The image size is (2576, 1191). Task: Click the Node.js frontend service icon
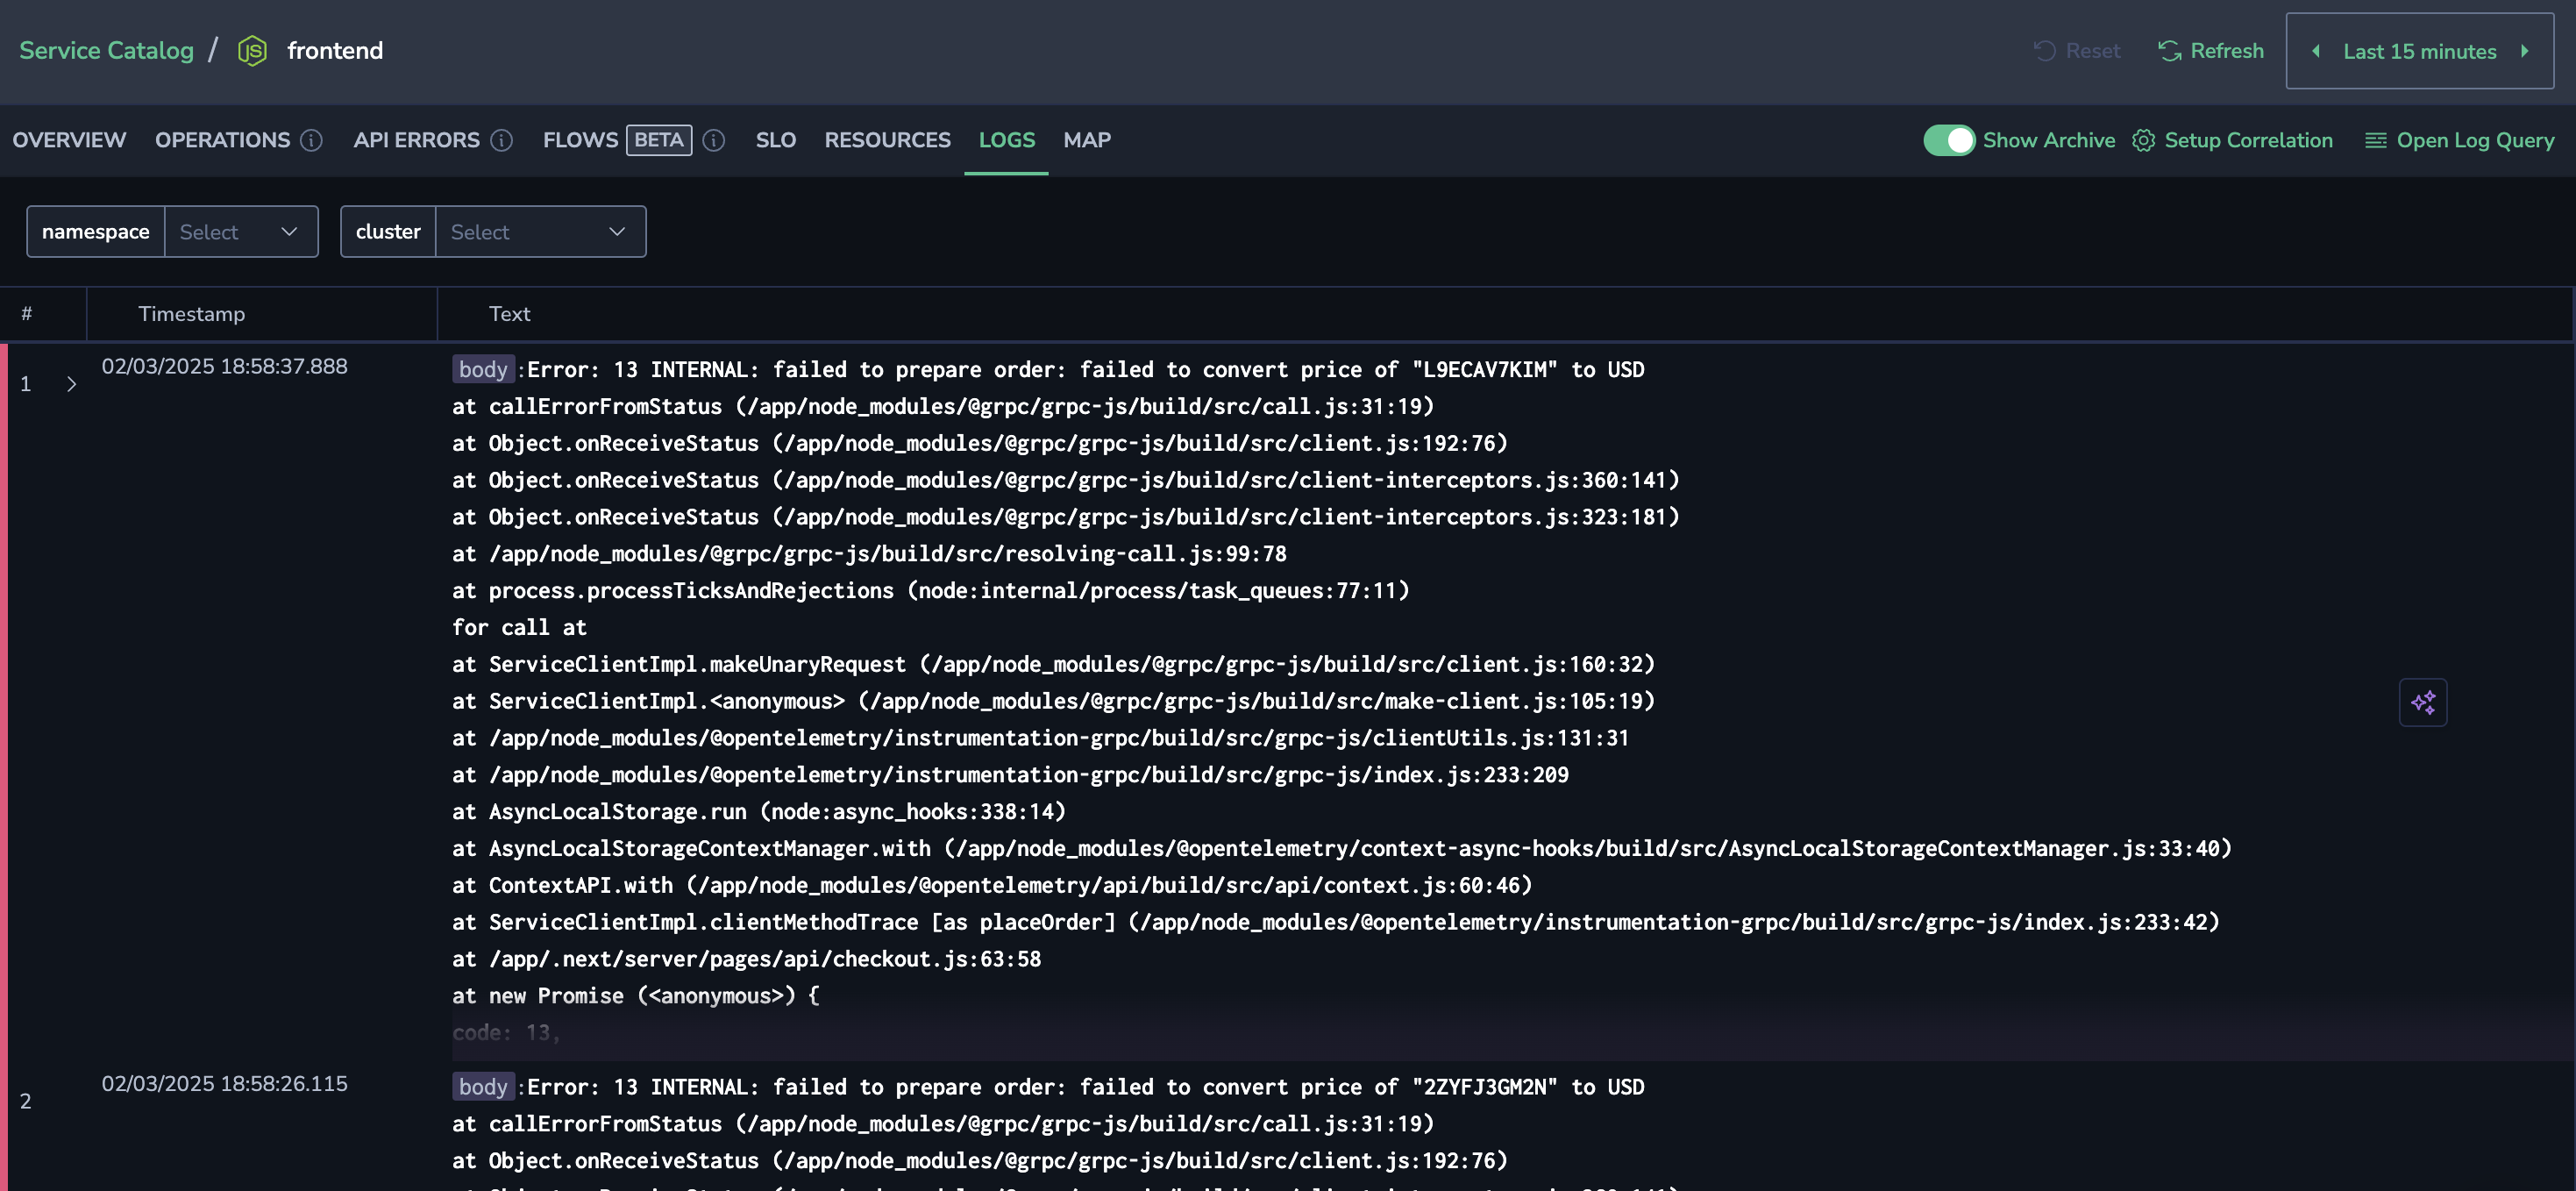point(252,50)
